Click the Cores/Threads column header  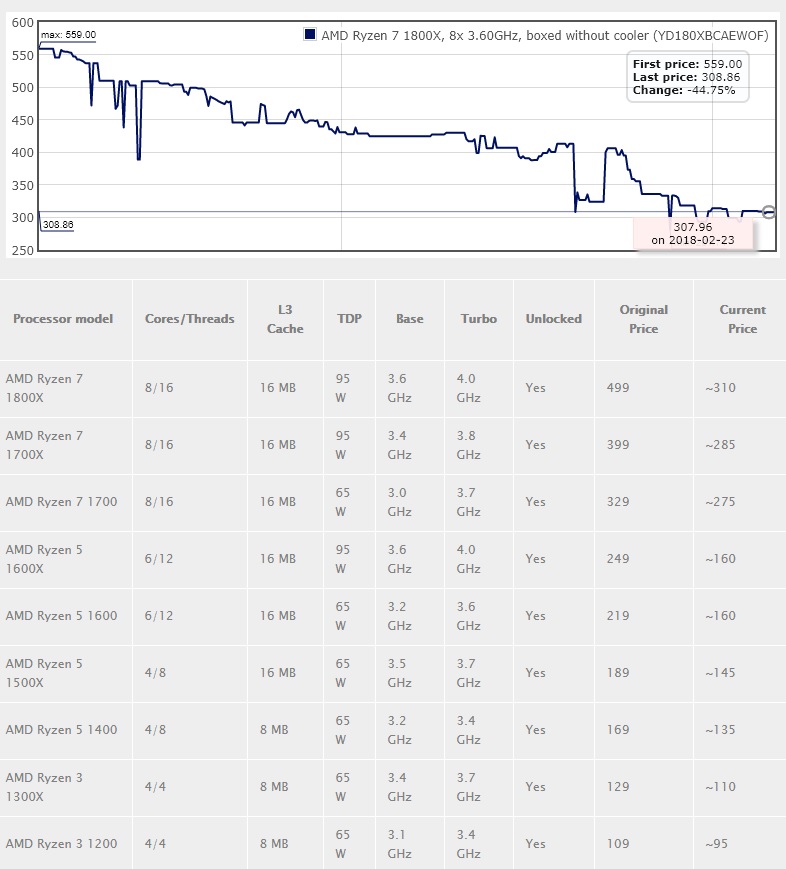189,319
